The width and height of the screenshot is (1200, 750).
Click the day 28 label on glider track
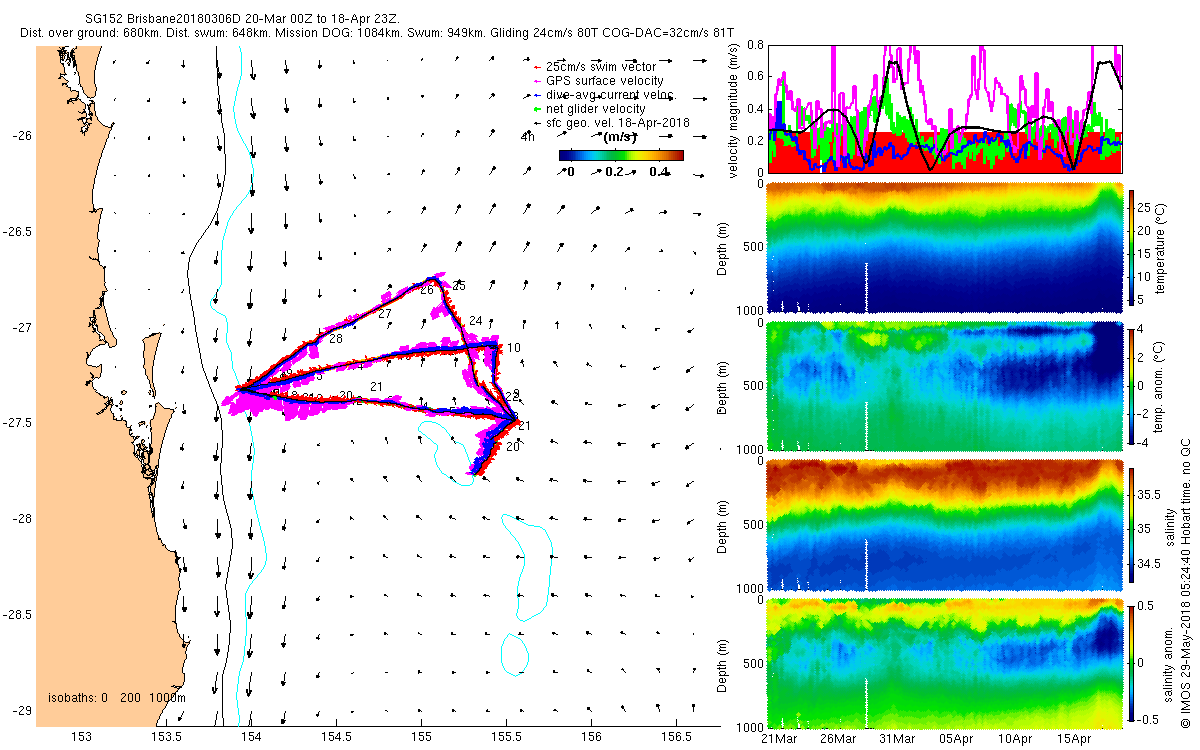pyautogui.click(x=336, y=339)
